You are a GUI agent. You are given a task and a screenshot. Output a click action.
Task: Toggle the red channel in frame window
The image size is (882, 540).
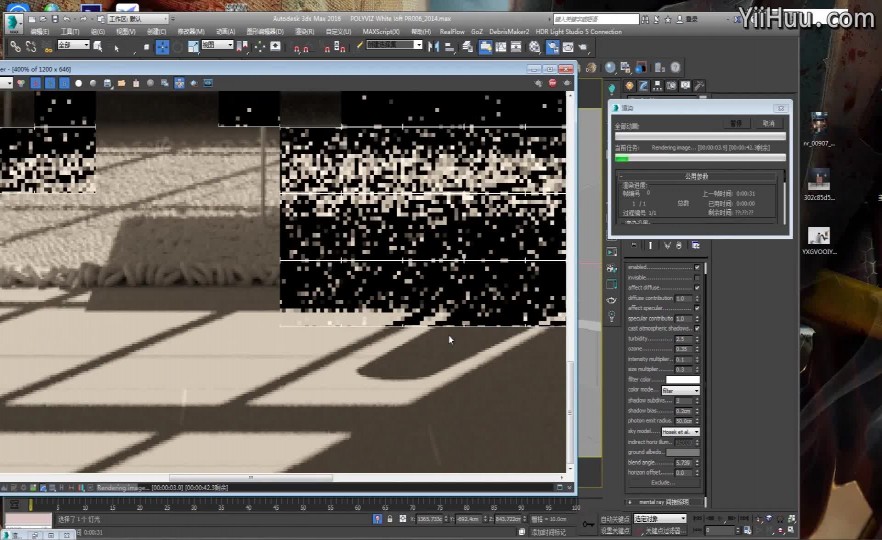point(35,83)
